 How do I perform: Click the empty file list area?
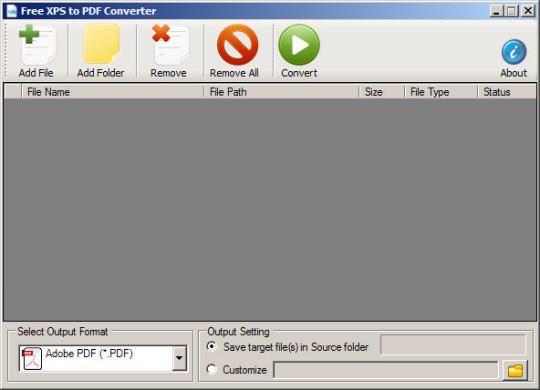270,210
